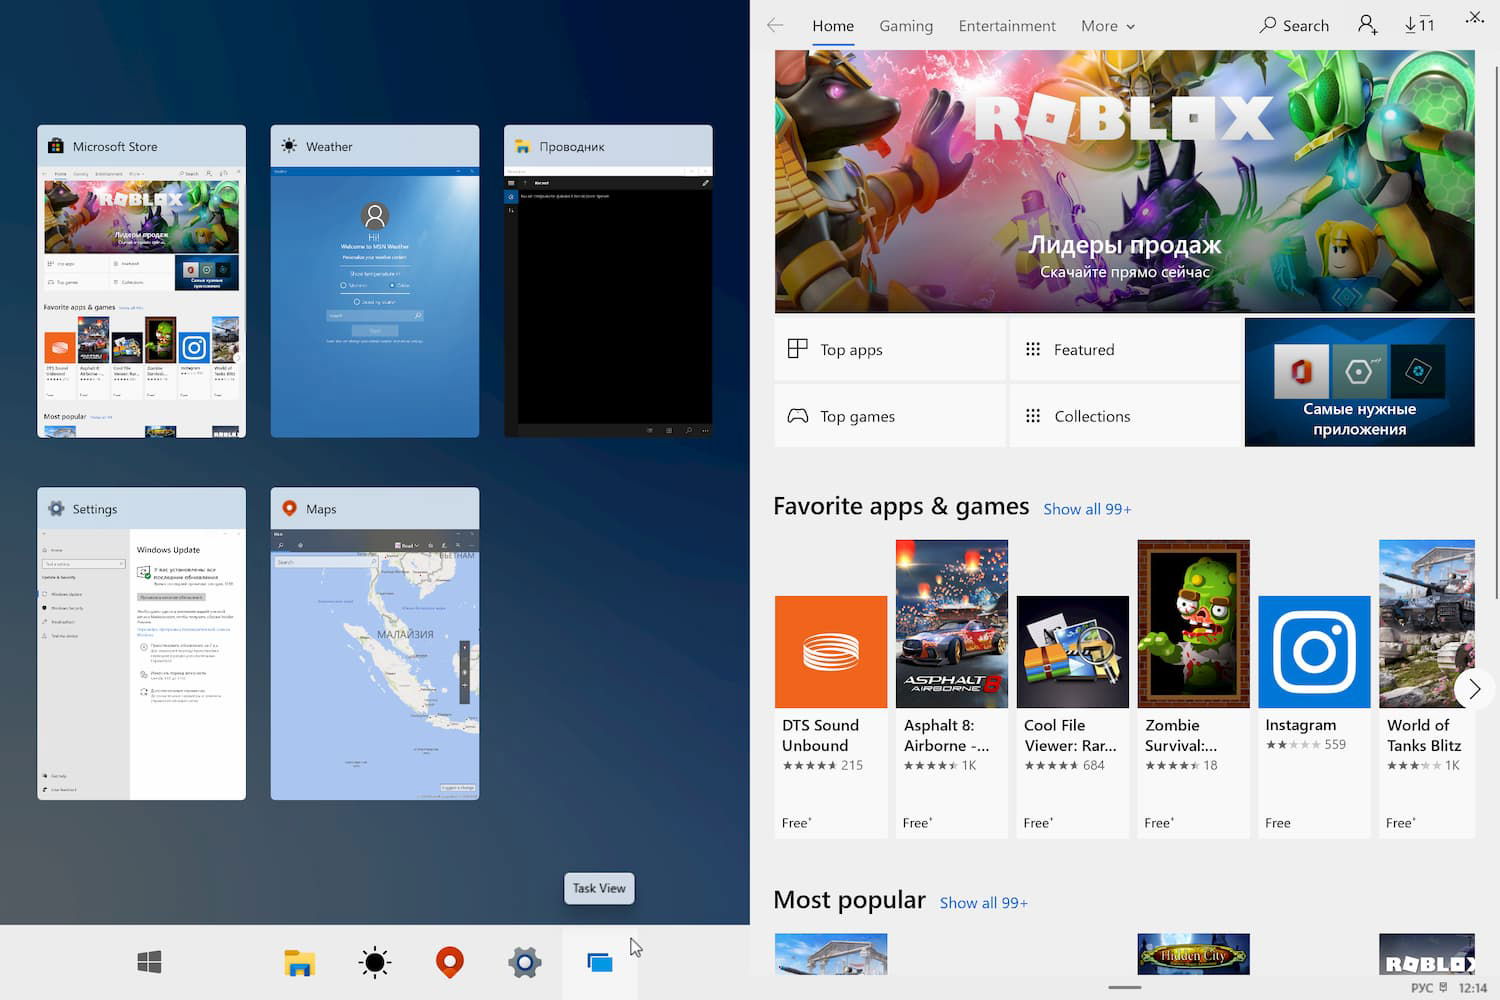Expand the More dropdown menu
The height and width of the screenshot is (1000, 1500).
pyautogui.click(x=1108, y=26)
